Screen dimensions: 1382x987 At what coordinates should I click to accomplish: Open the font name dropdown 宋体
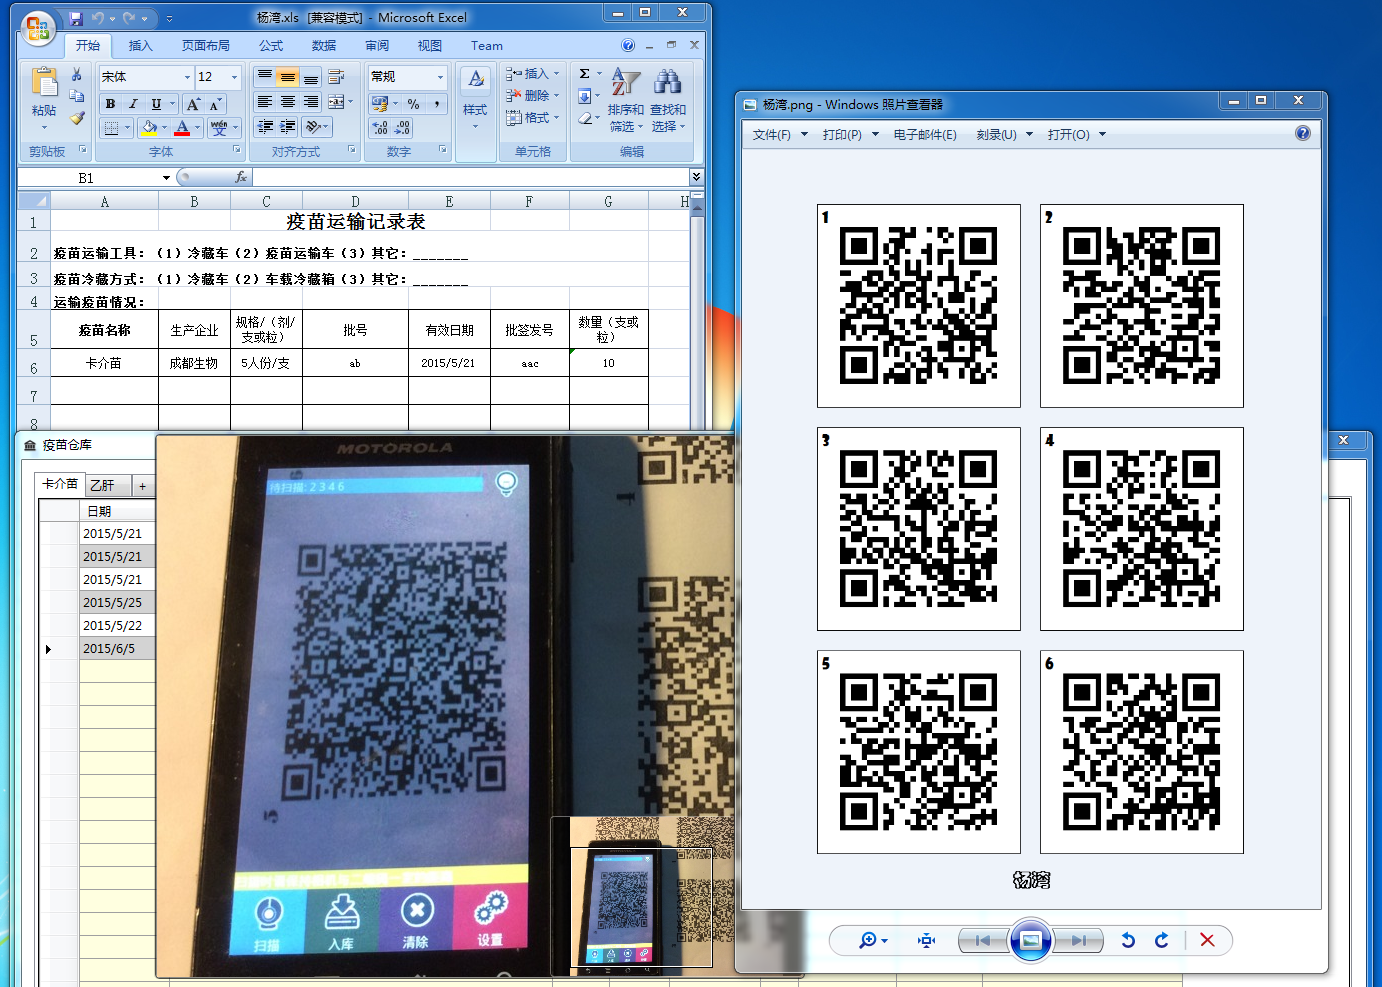pos(187,77)
